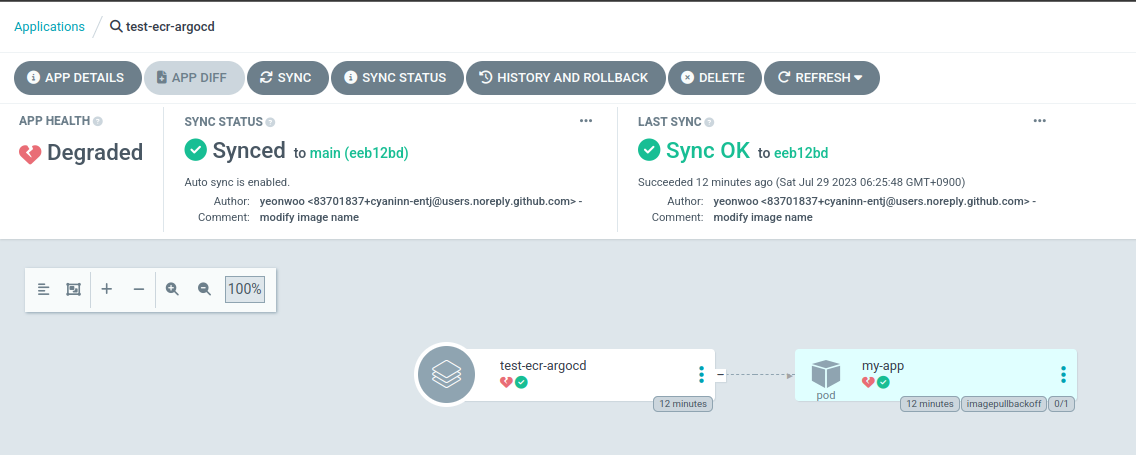Click the 12 minutes badge on my-app
The image size is (1136, 455).
pyautogui.click(x=930, y=404)
